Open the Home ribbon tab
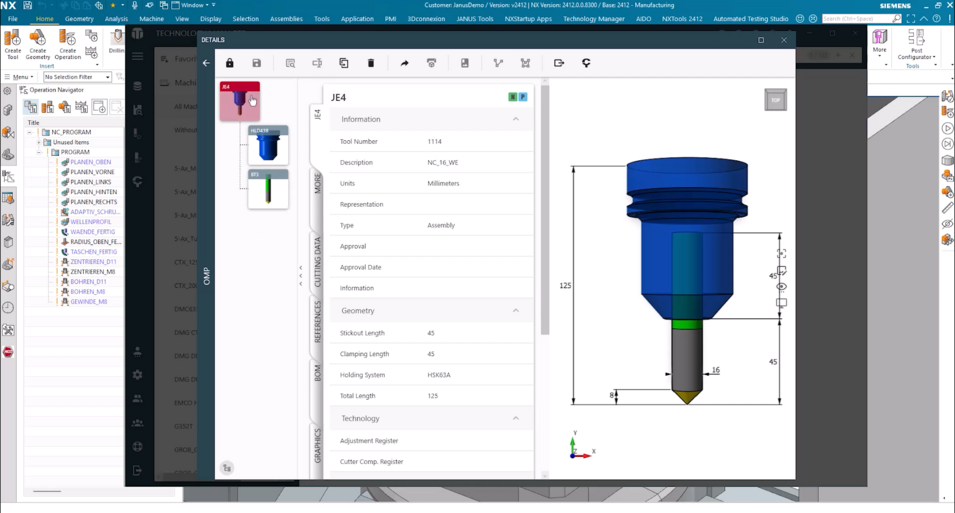 (44, 19)
